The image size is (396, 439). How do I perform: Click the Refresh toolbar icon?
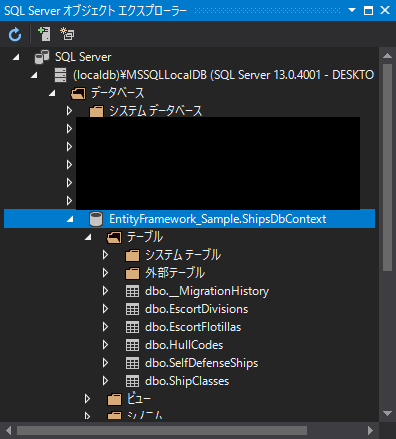[15, 34]
